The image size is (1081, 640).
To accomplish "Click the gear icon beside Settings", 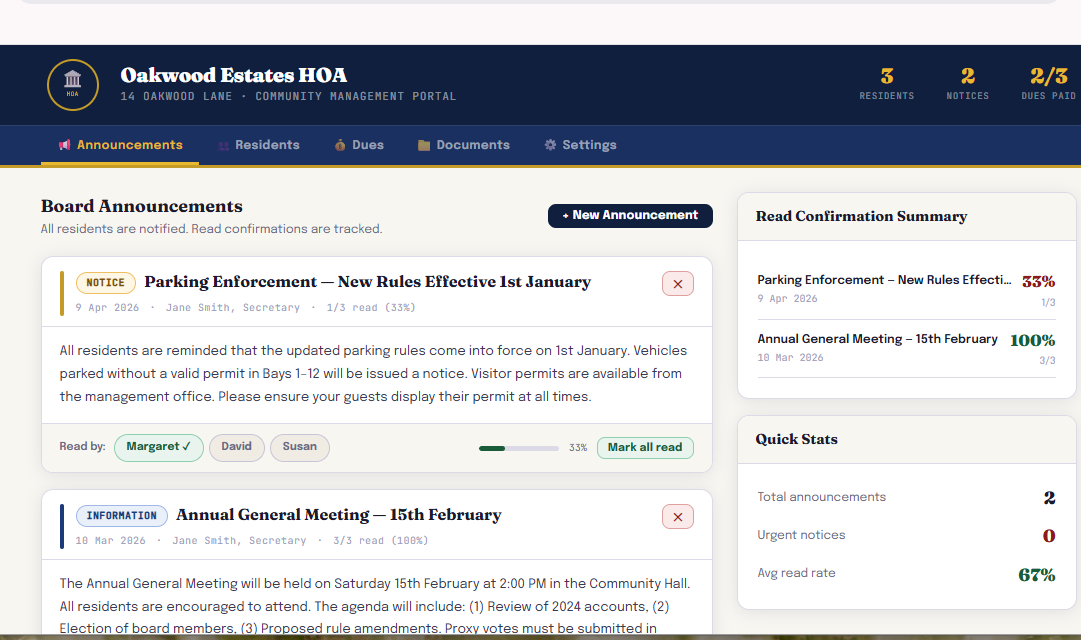I will [550, 145].
